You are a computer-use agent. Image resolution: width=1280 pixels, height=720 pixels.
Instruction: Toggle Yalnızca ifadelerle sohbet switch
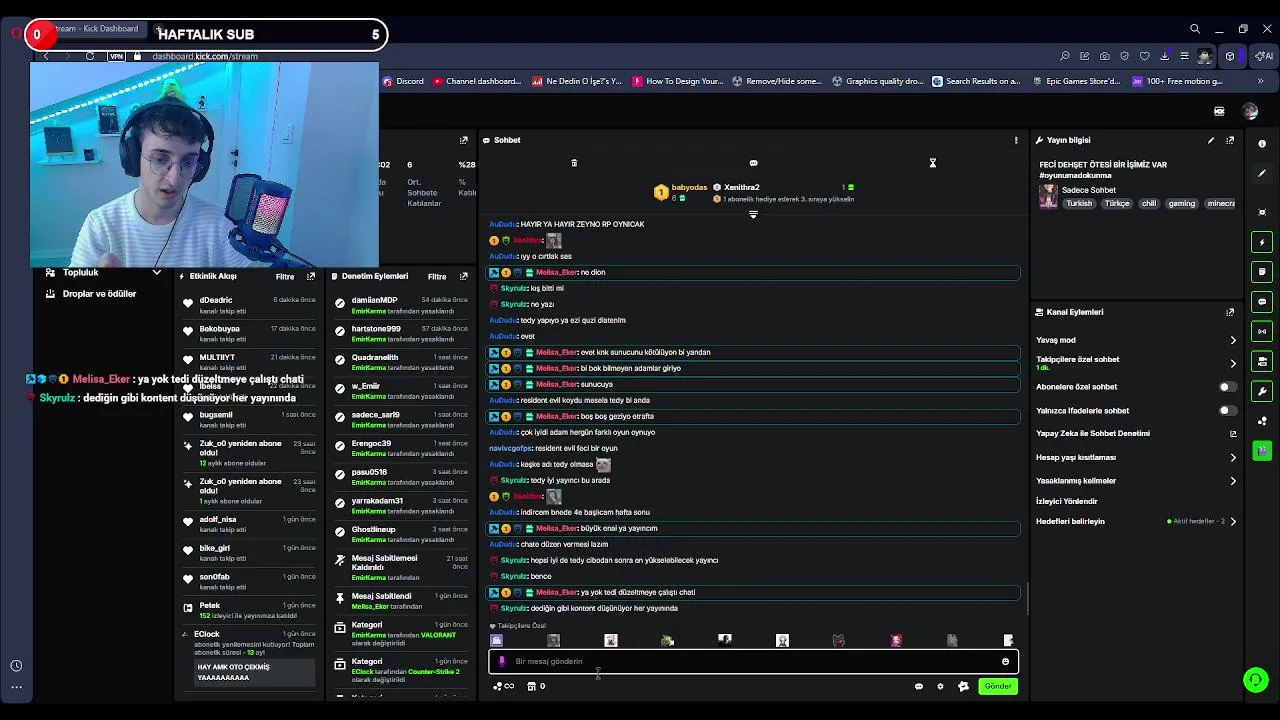point(1226,410)
